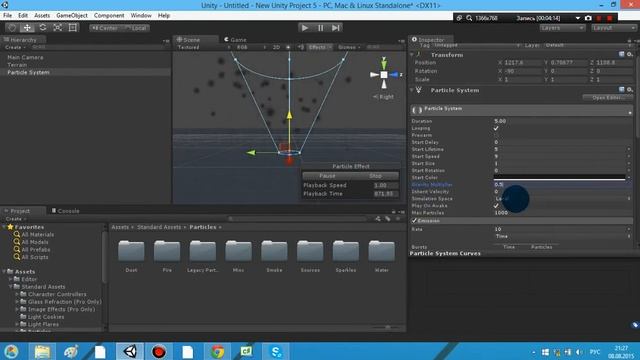The image size is (640, 360).
Task: Select the Move (translate) tool
Action: (x=27, y=28)
